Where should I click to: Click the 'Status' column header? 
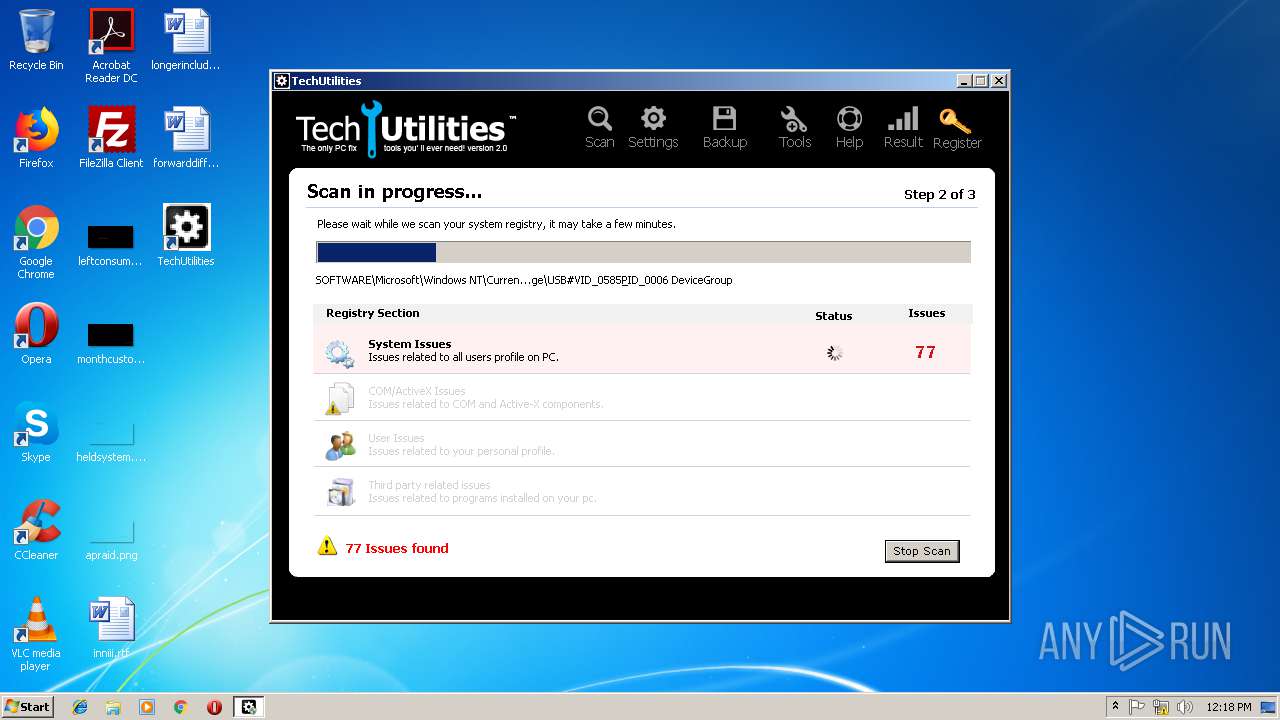[x=833, y=316]
